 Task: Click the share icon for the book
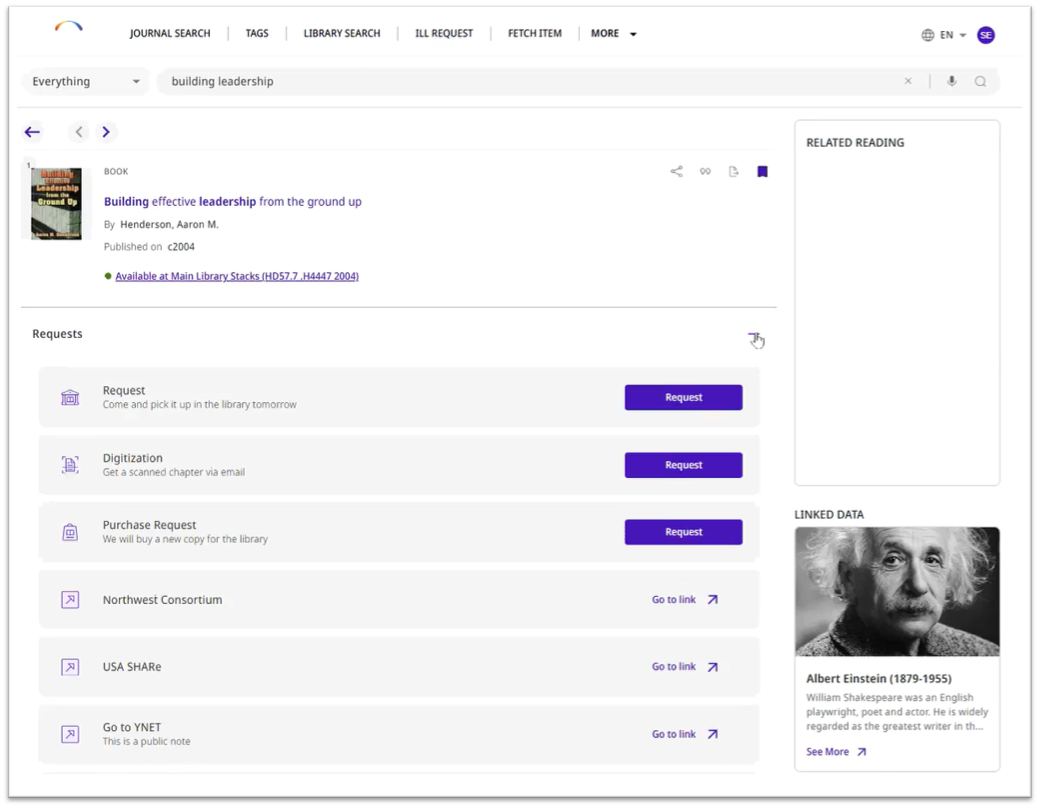[676, 172]
